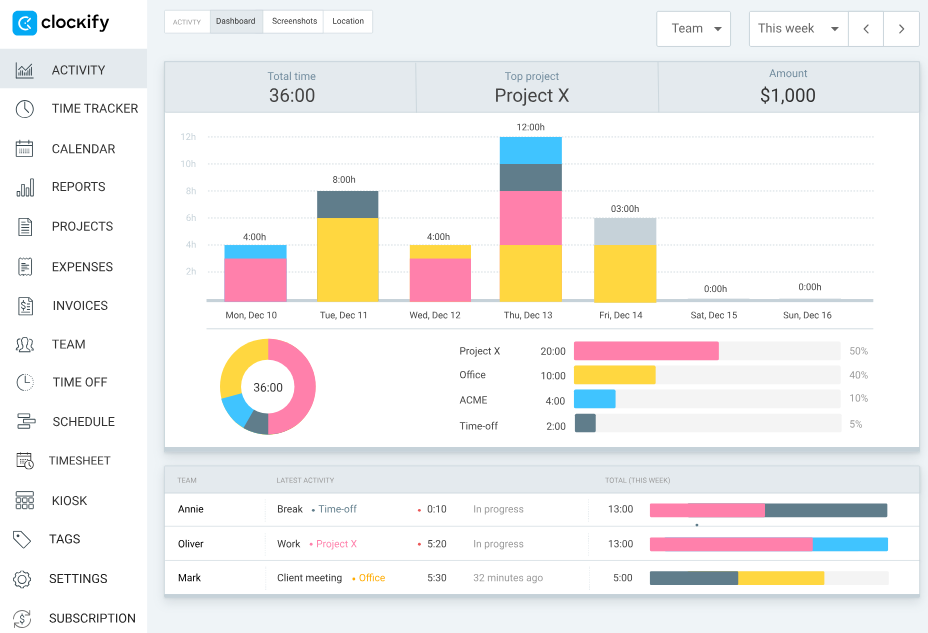Select the Expenses sidebar icon
928x633 pixels.
pyautogui.click(x=24, y=266)
